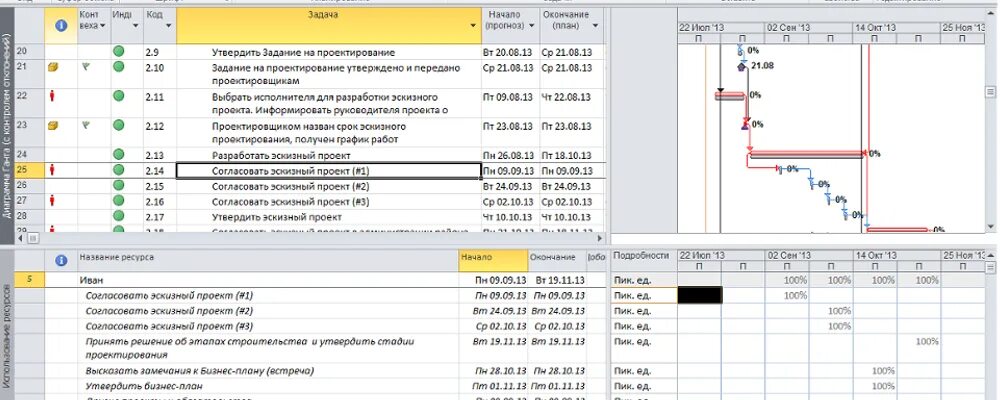Click the active cell 'Согласовать эскизный проект (#1)' in the Gantt table
The height and width of the screenshot is (400, 1000).
(x=328, y=171)
